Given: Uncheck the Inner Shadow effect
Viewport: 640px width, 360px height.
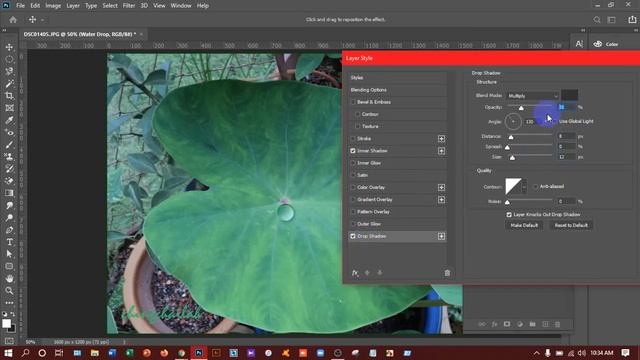Looking at the screenshot, I should tap(353, 151).
